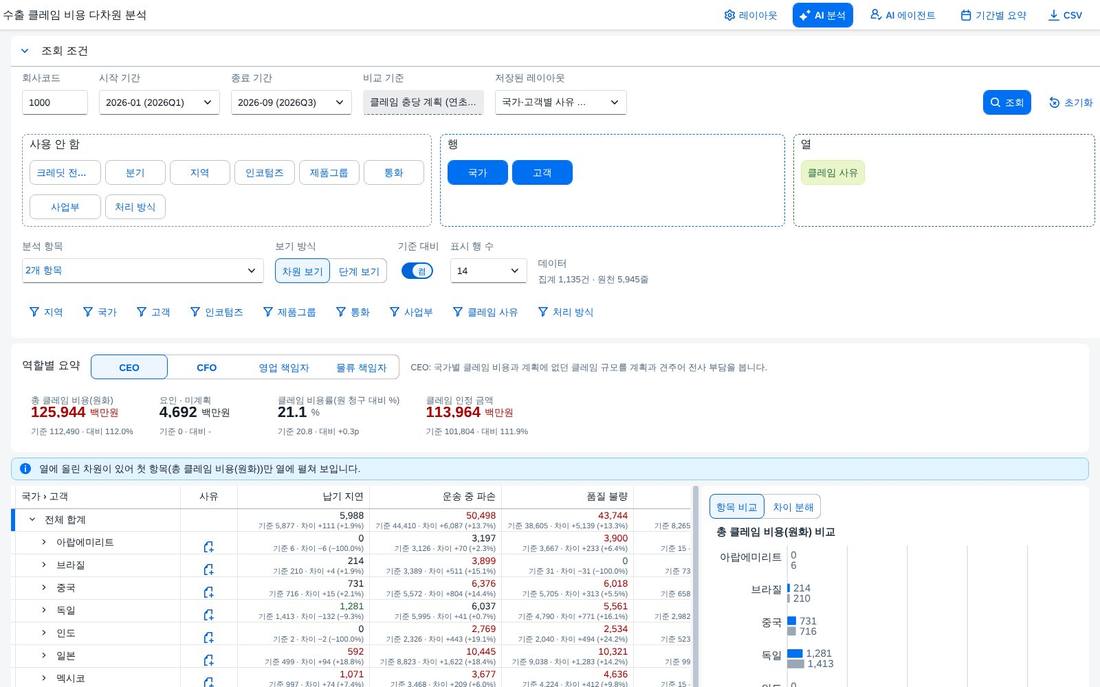
Task: Click the 클레임 사유 column chip
Action: tap(833, 173)
